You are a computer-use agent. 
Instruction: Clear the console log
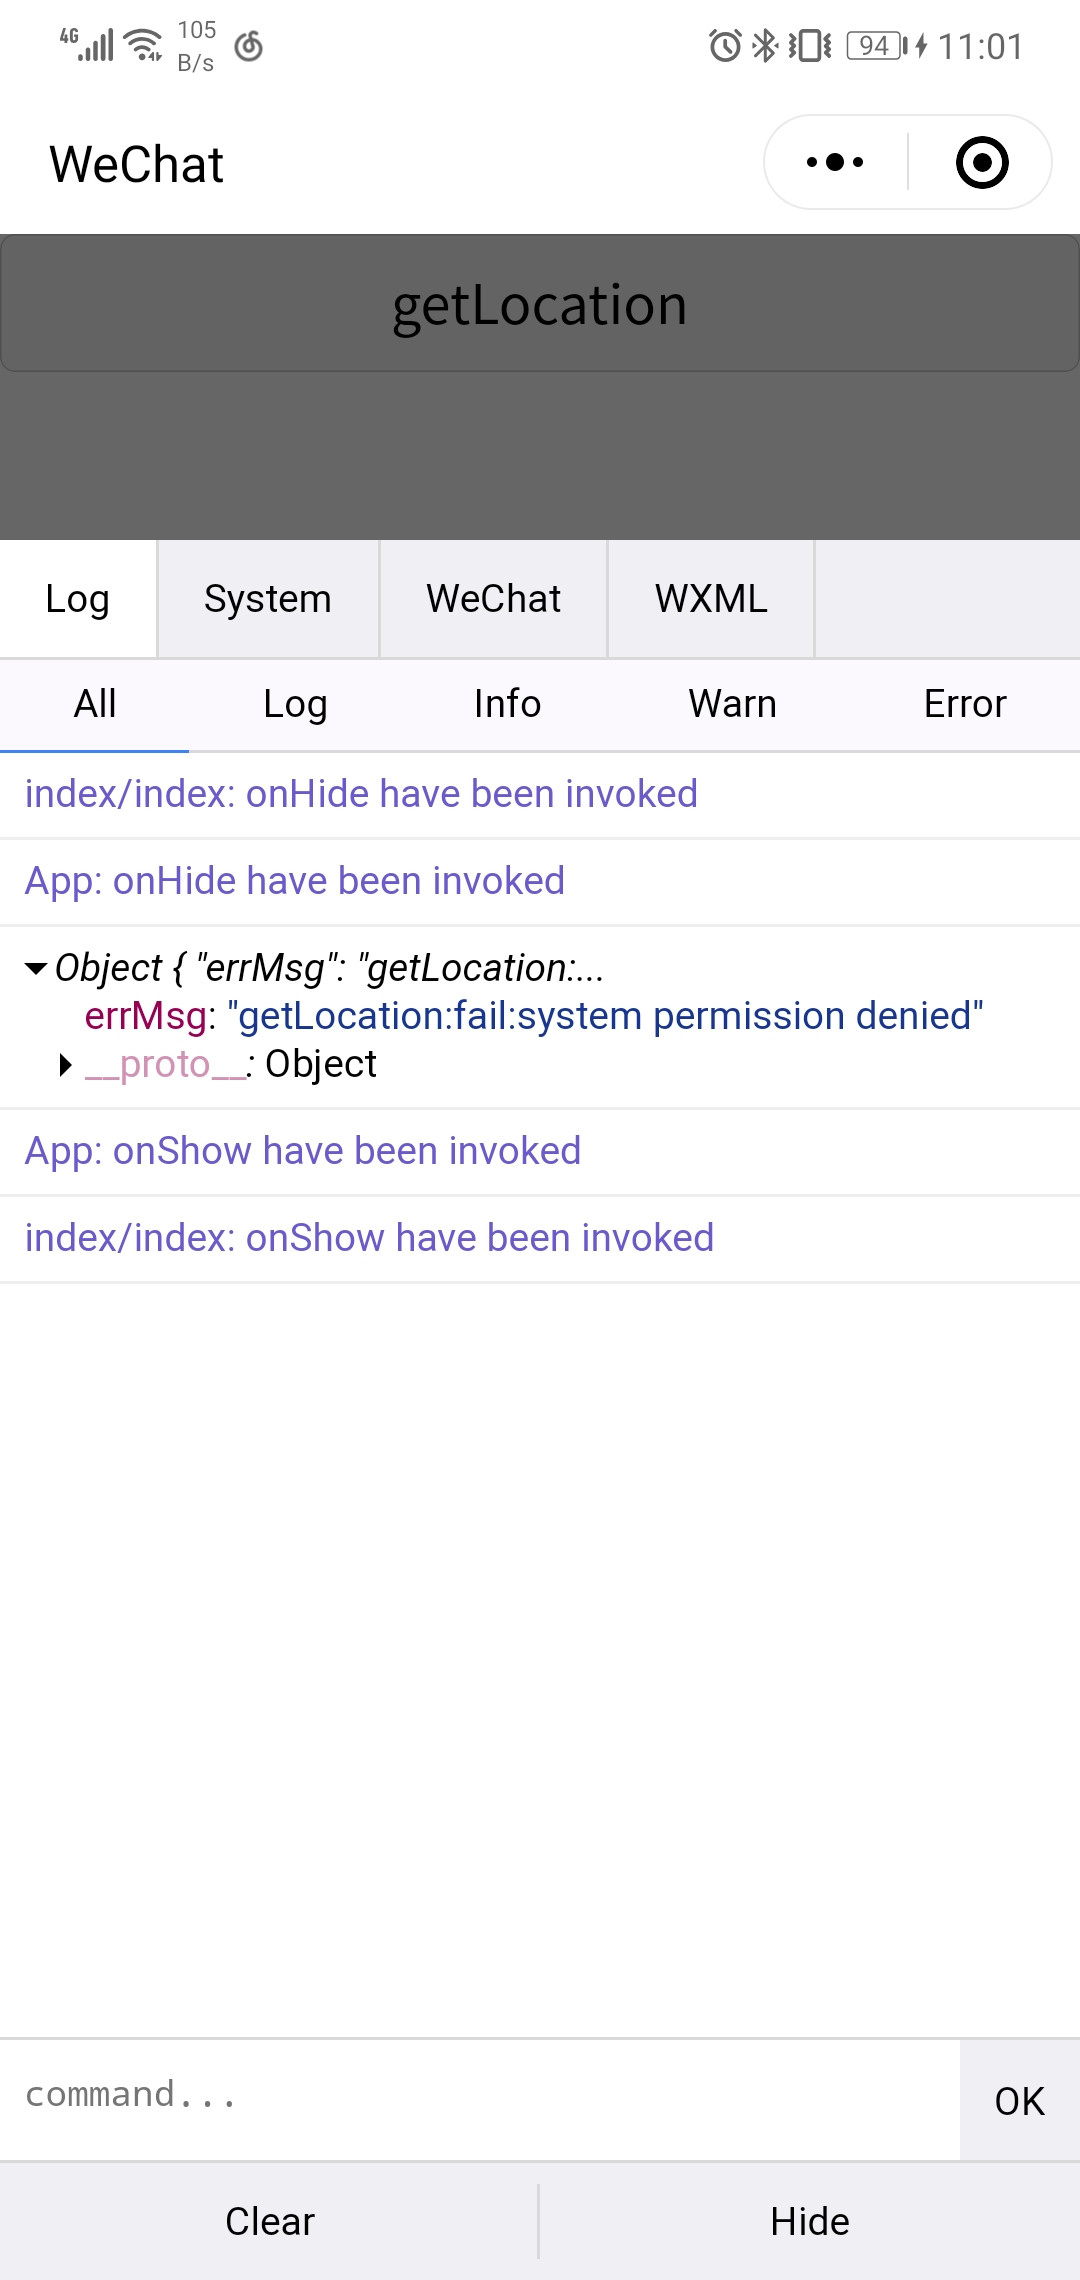(269, 2221)
